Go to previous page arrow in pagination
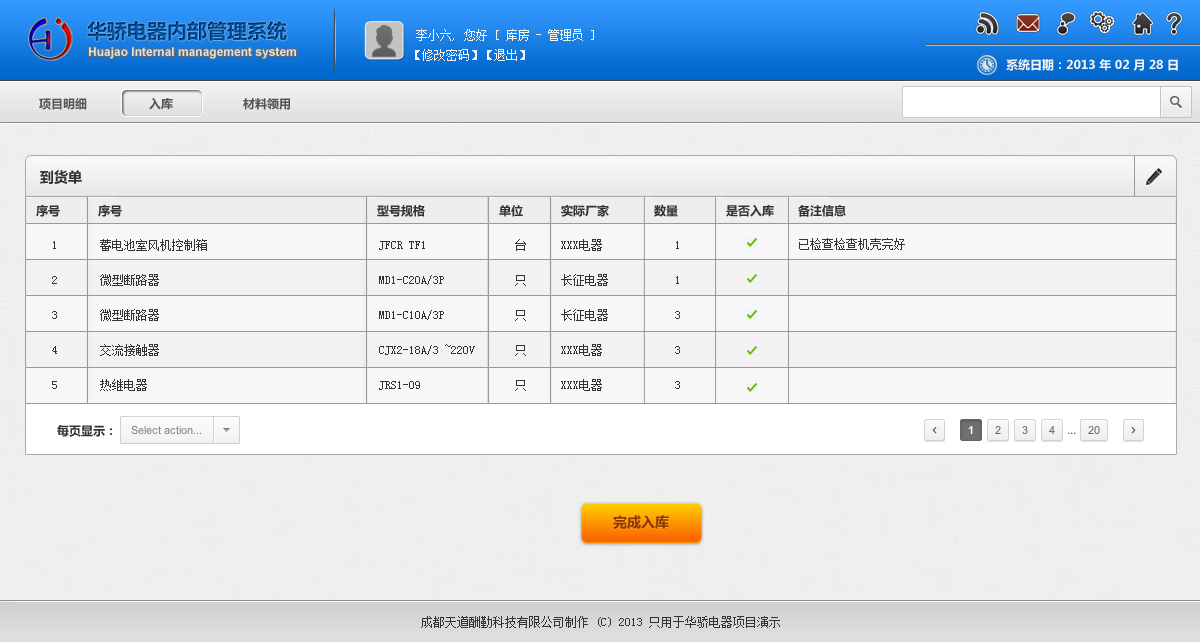The image size is (1200, 642). coord(935,430)
